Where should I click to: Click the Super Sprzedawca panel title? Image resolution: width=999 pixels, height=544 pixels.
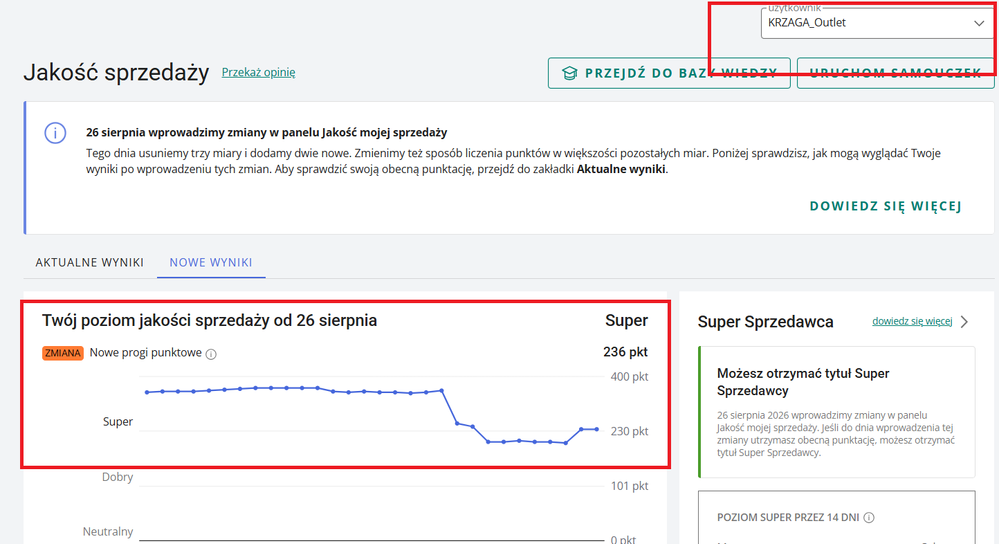point(765,322)
